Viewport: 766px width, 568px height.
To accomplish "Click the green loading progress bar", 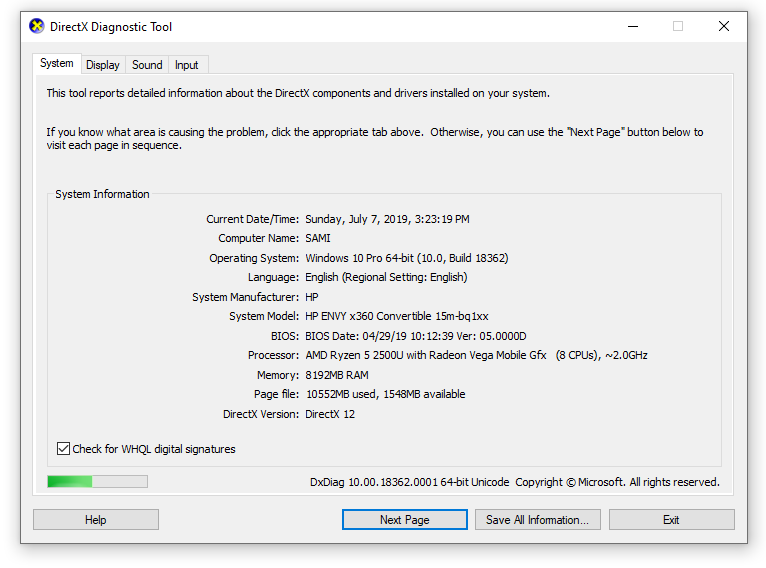I will click(x=97, y=482).
